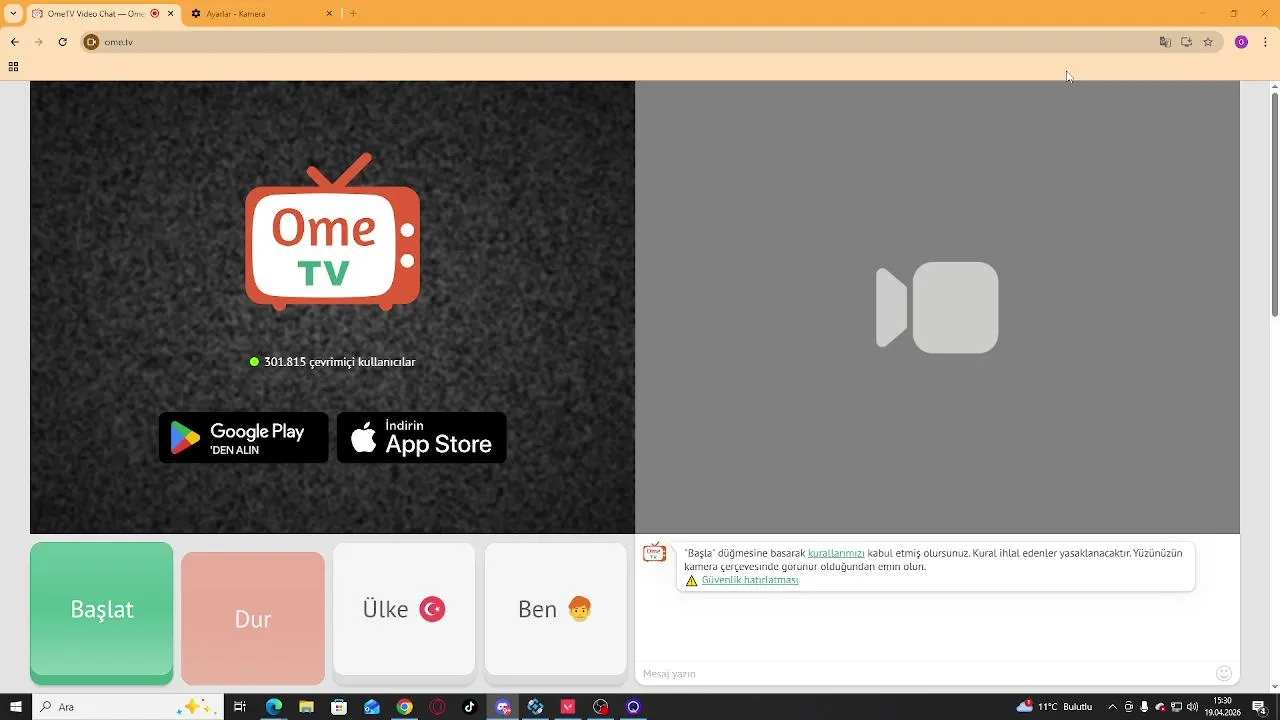Open the Windows Start menu
1280x720 pixels.
point(15,707)
